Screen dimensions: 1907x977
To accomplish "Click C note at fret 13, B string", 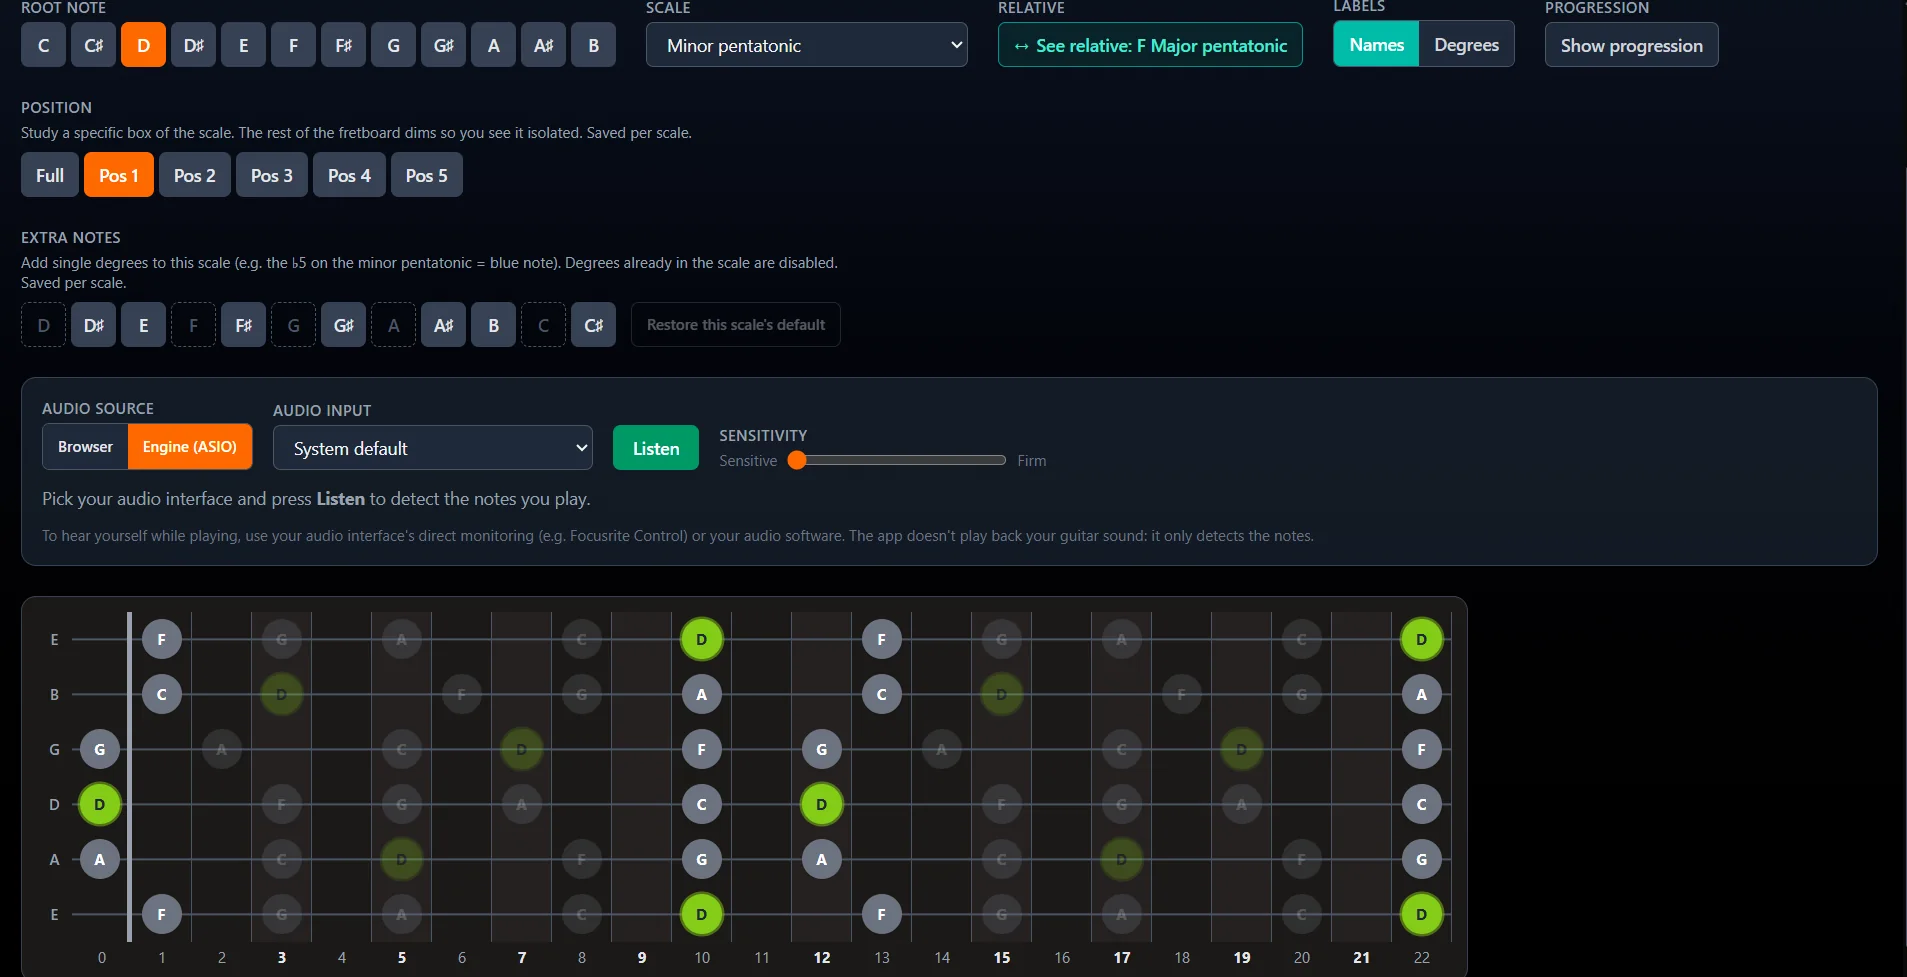I will click(881, 694).
